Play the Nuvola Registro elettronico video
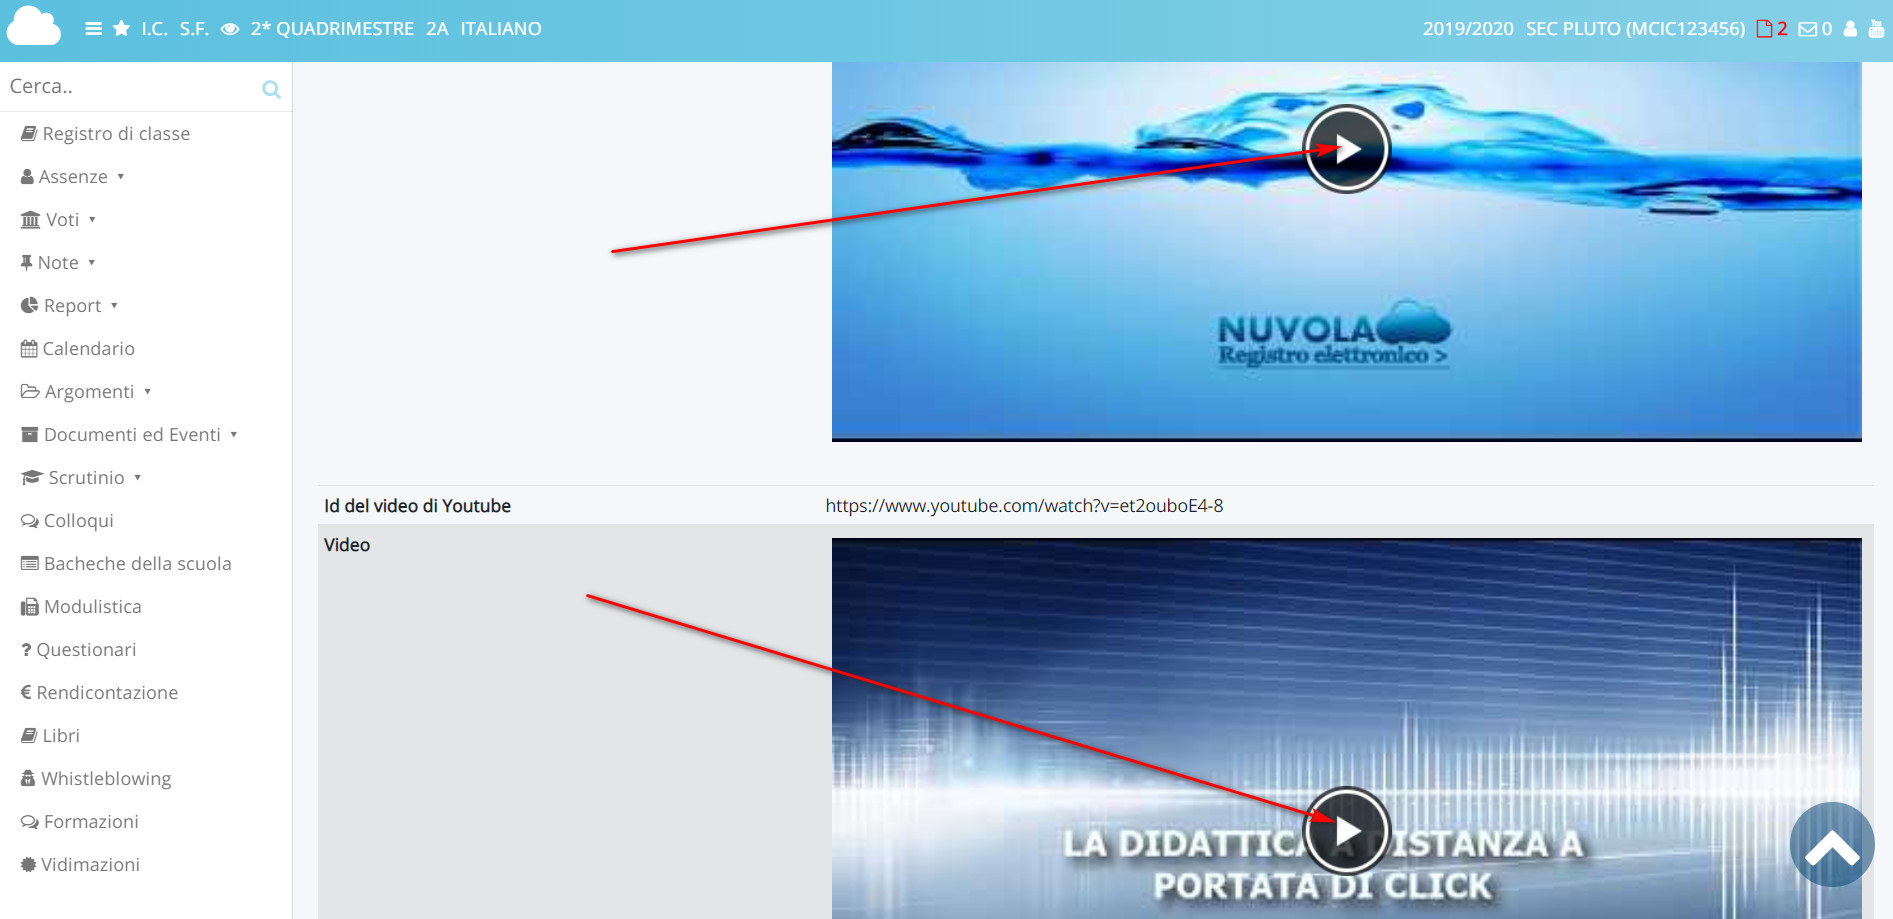The width and height of the screenshot is (1893, 919). [1346, 149]
